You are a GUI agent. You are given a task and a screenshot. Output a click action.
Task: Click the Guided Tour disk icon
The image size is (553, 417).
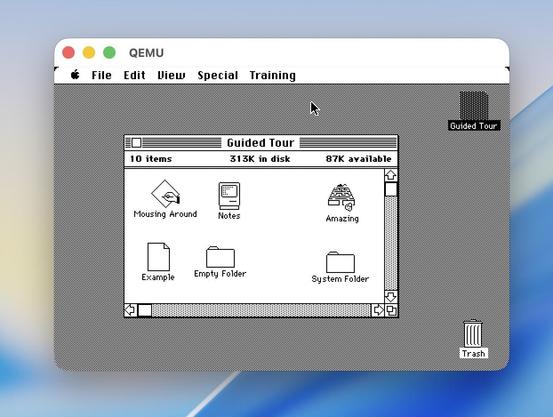coord(474,105)
